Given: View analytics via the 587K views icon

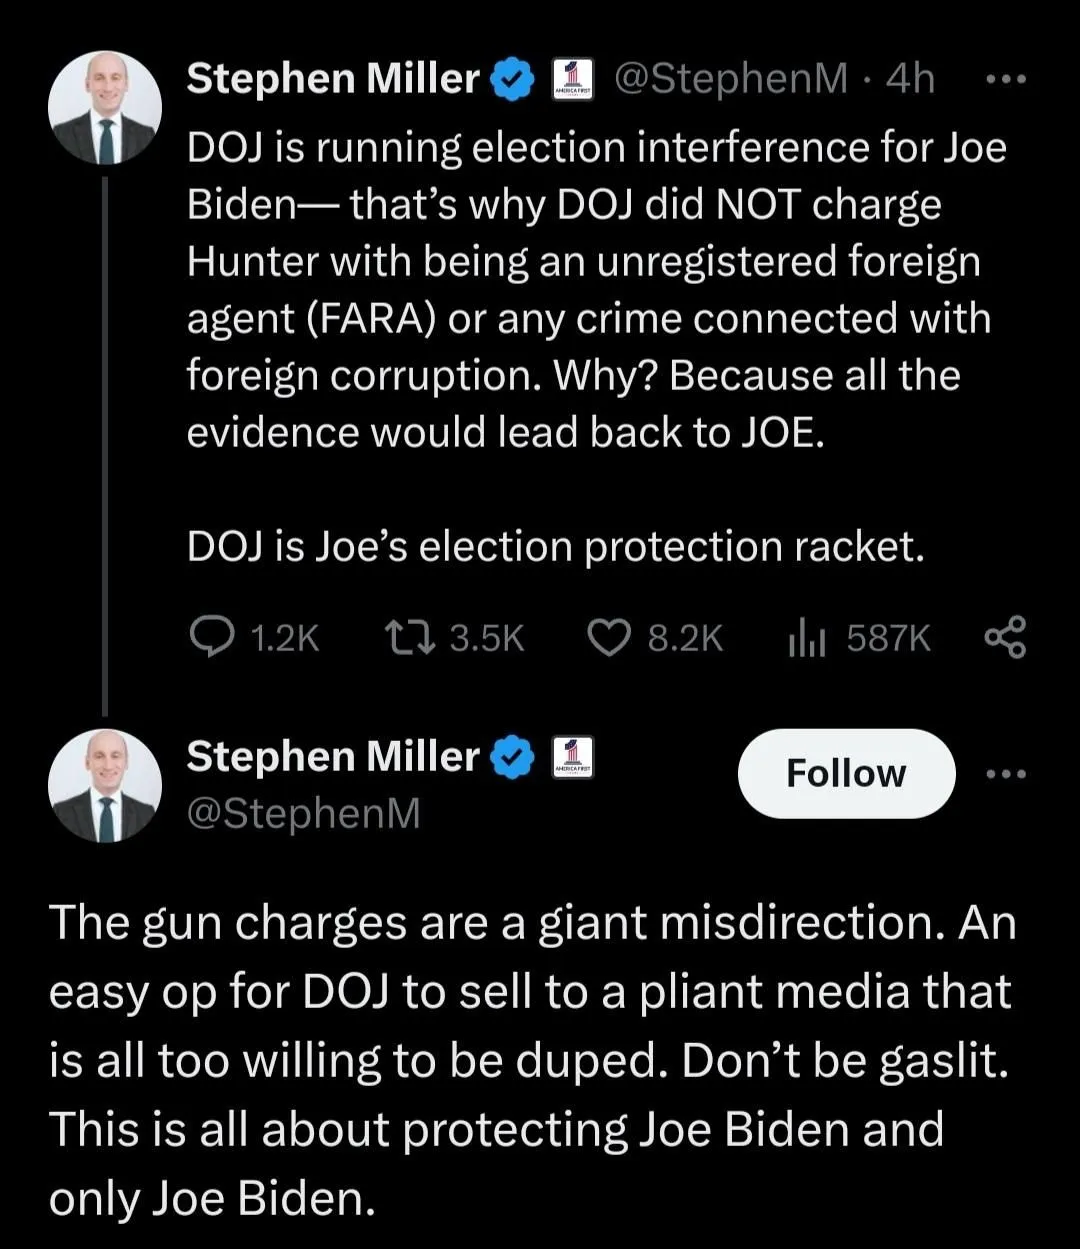Looking at the screenshot, I should (806, 637).
